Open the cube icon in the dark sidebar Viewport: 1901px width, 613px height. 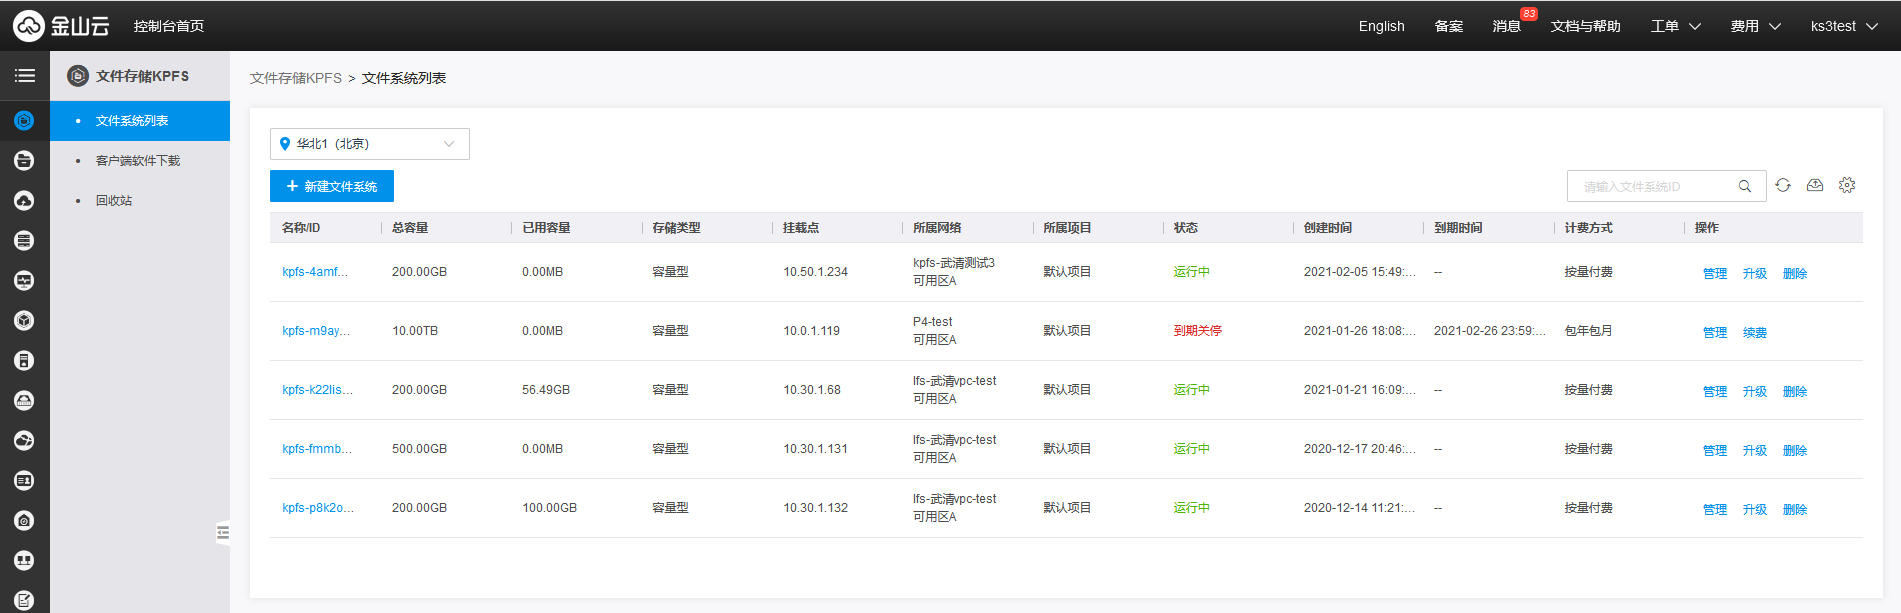25,321
